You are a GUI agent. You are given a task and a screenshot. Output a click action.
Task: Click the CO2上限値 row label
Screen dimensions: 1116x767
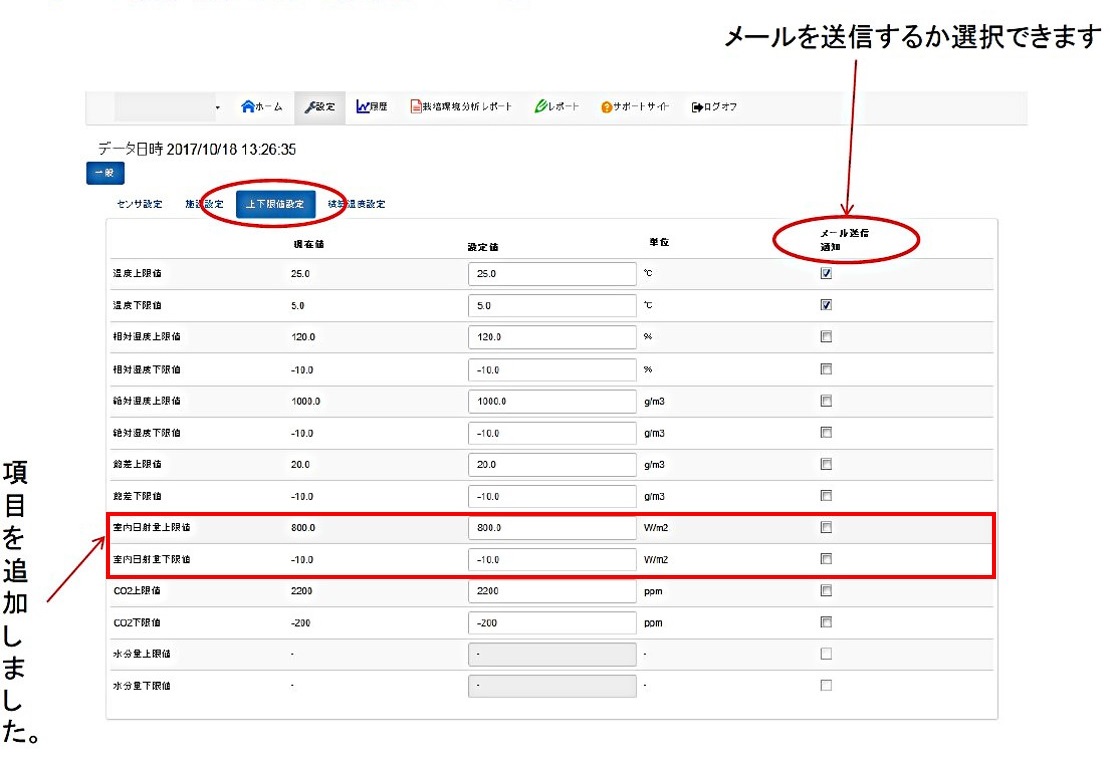[x=137, y=591]
